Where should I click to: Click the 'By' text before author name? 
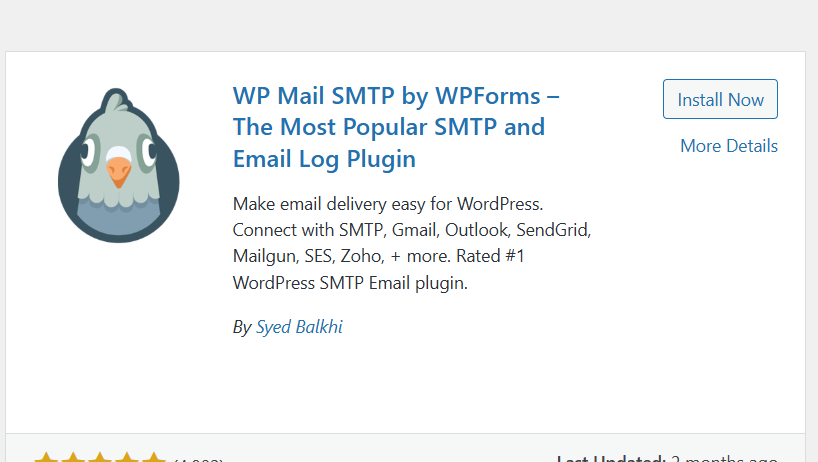pyautogui.click(x=242, y=327)
